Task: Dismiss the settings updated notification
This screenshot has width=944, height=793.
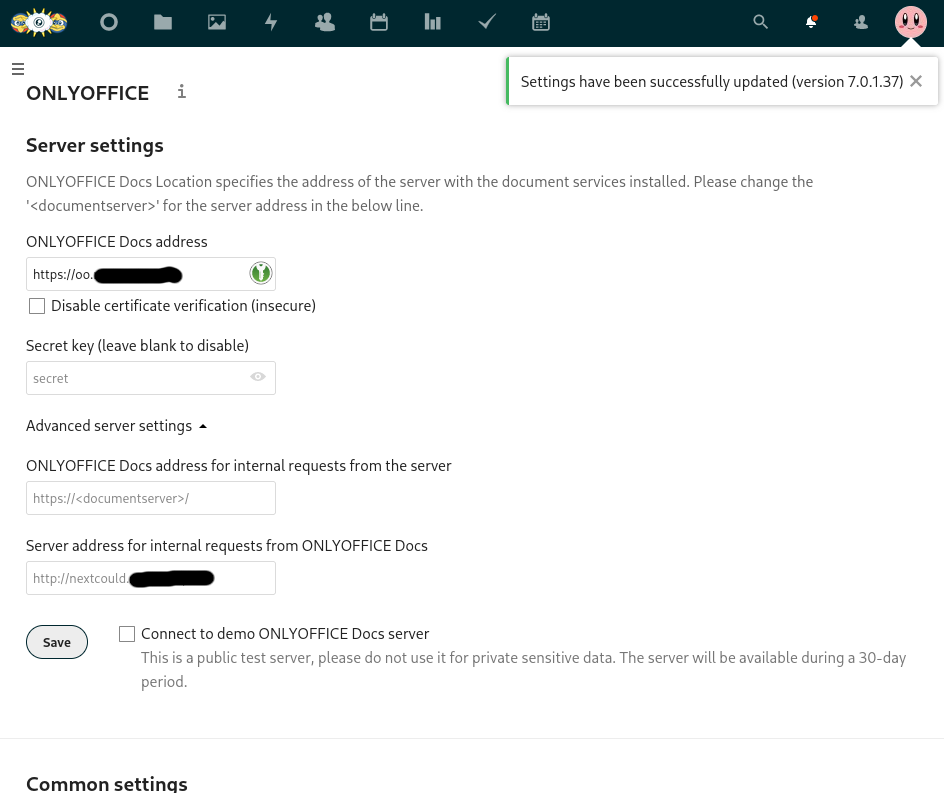Action: coord(916,81)
